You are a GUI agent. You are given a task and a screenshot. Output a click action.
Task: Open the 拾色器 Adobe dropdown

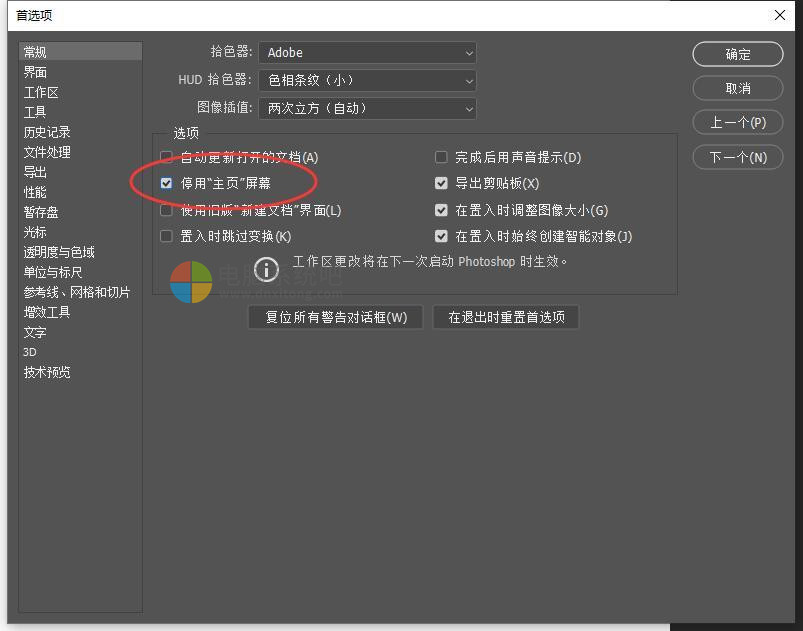367,53
